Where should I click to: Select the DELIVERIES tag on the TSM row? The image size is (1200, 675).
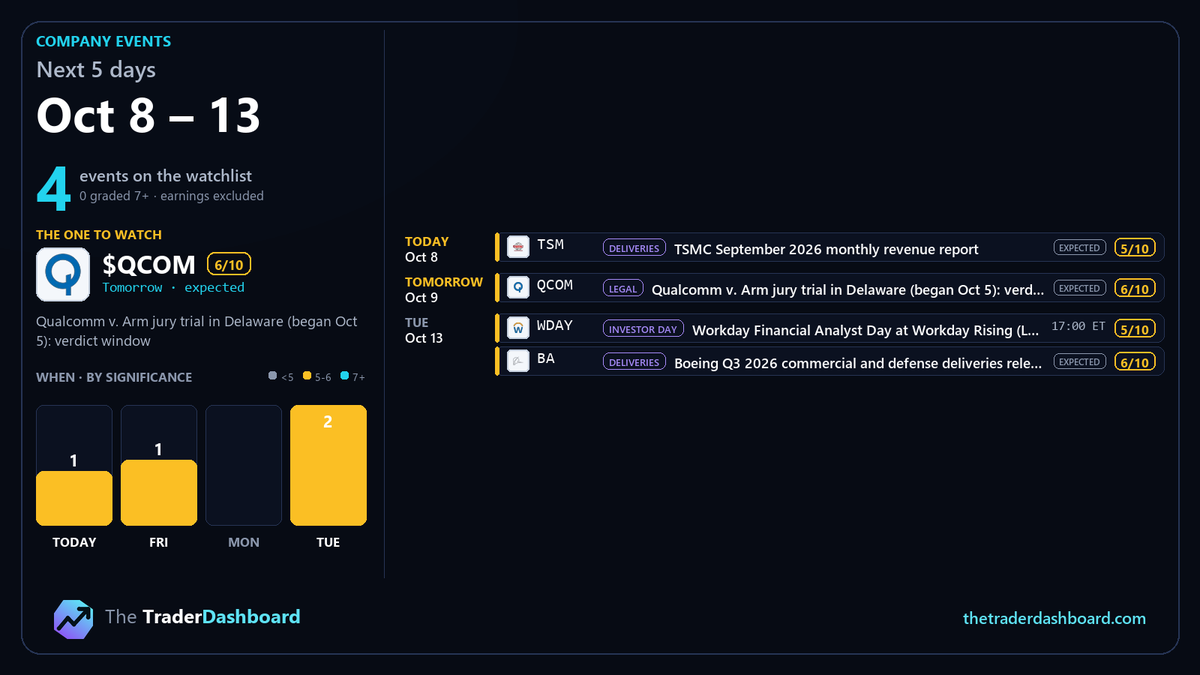[634, 248]
